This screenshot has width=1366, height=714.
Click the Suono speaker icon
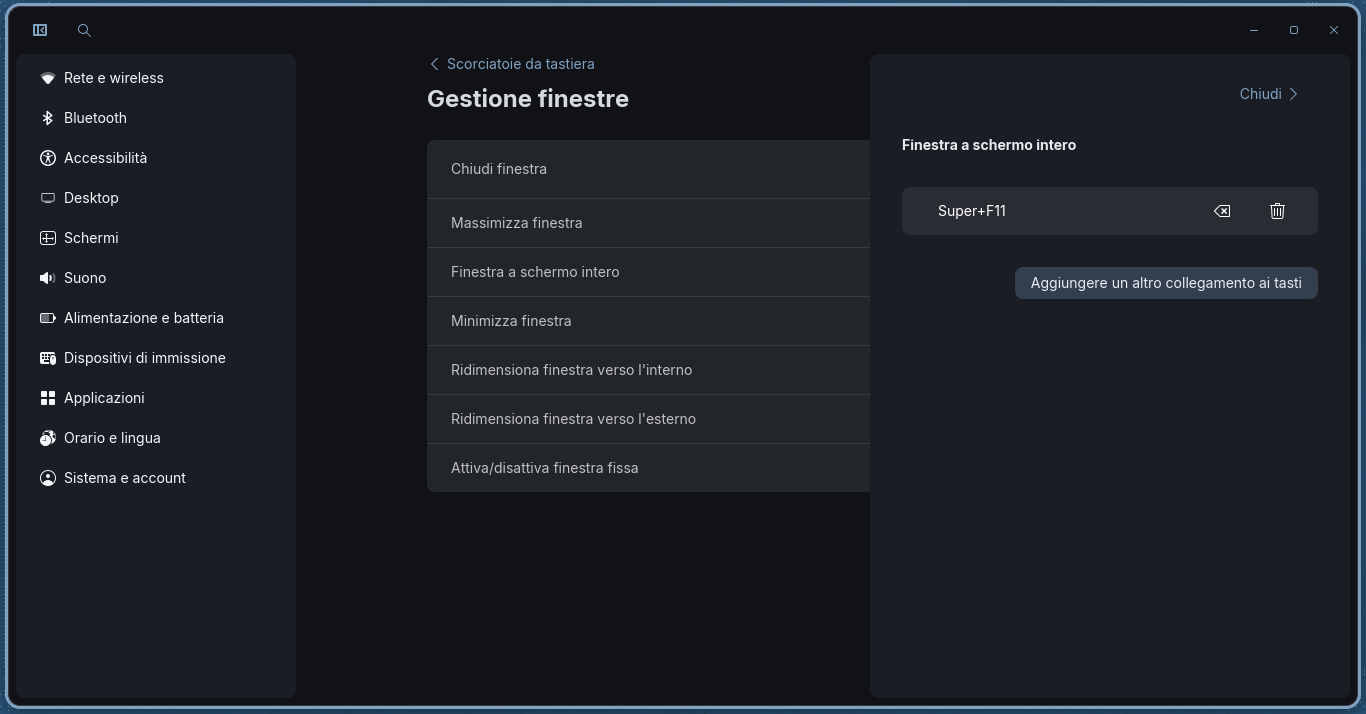pyautogui.click(x=47, y=278)
